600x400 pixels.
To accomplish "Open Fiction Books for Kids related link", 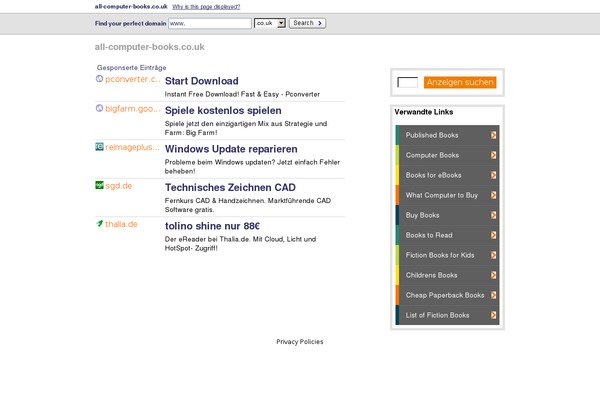I will point(440,255).
